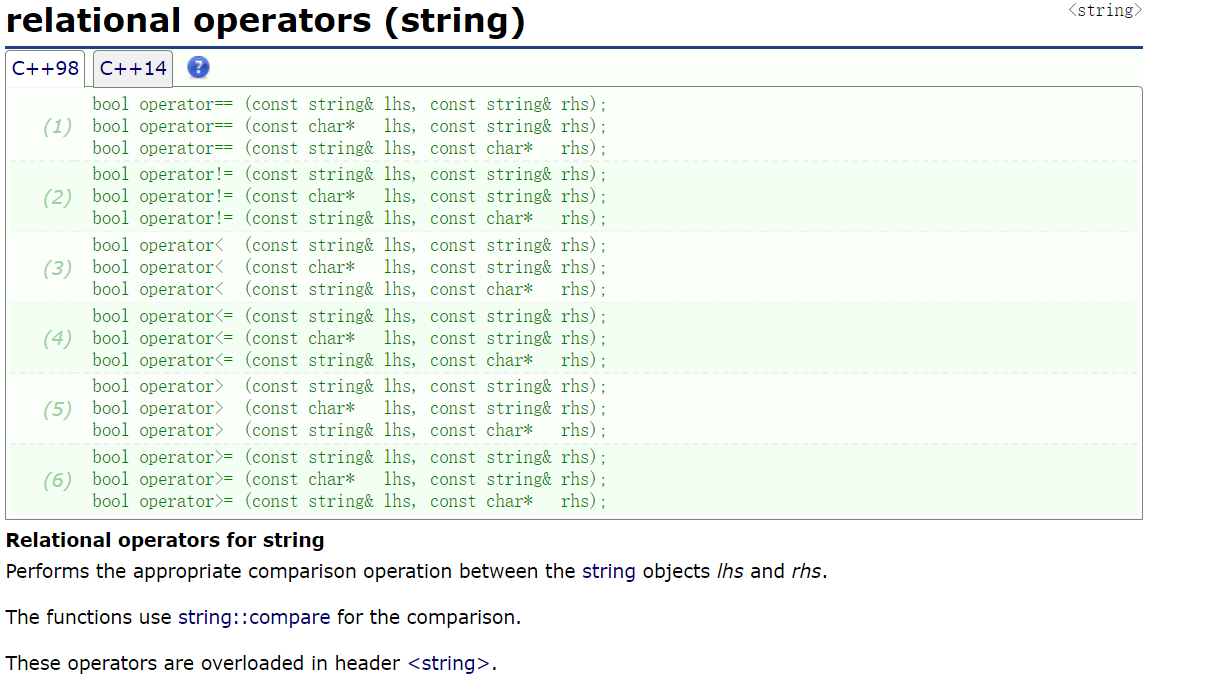Click the operator!= char* lhs overload line
Image resolution: width=1216 pixels, height=679 pixels.
350,196
